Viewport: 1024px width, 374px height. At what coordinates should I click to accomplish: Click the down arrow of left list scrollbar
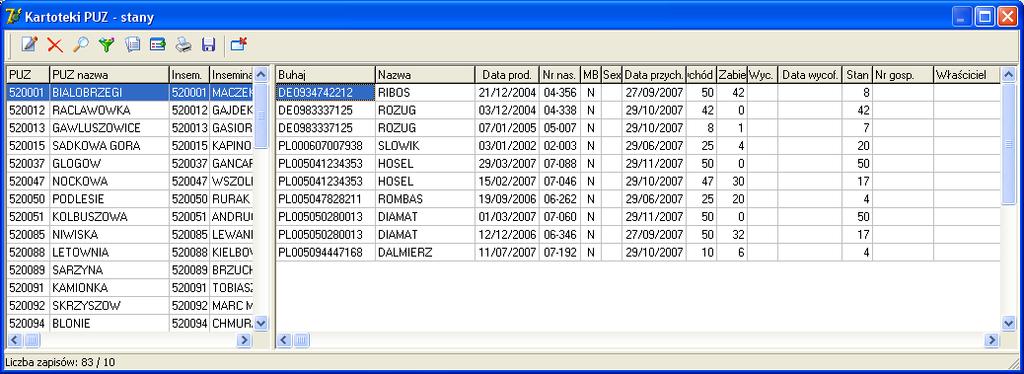(x=261, y=323)
